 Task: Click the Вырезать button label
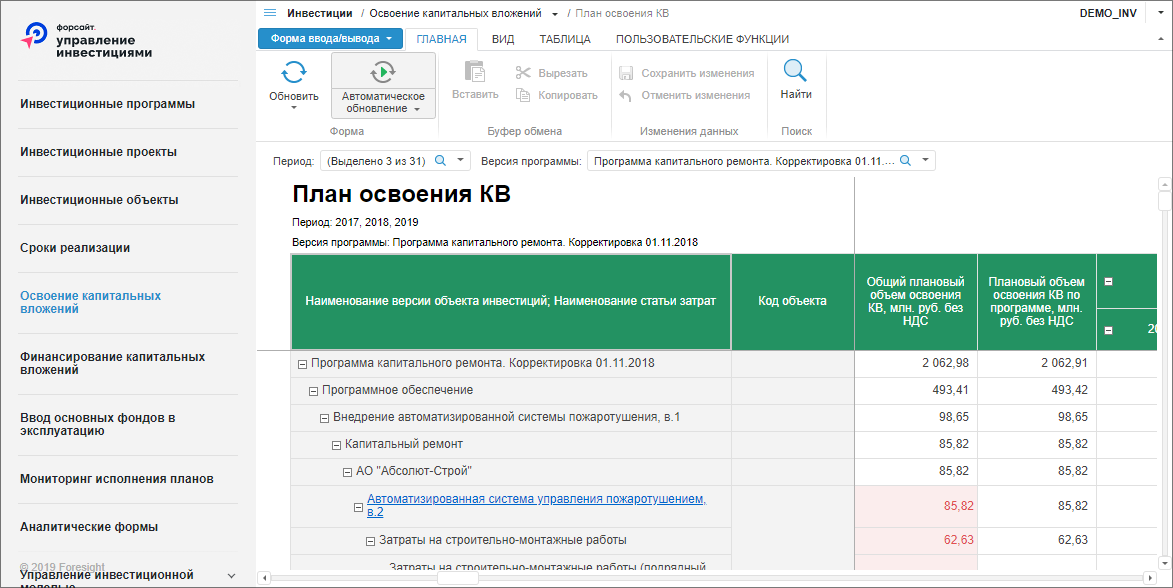(x=563, y=73)
